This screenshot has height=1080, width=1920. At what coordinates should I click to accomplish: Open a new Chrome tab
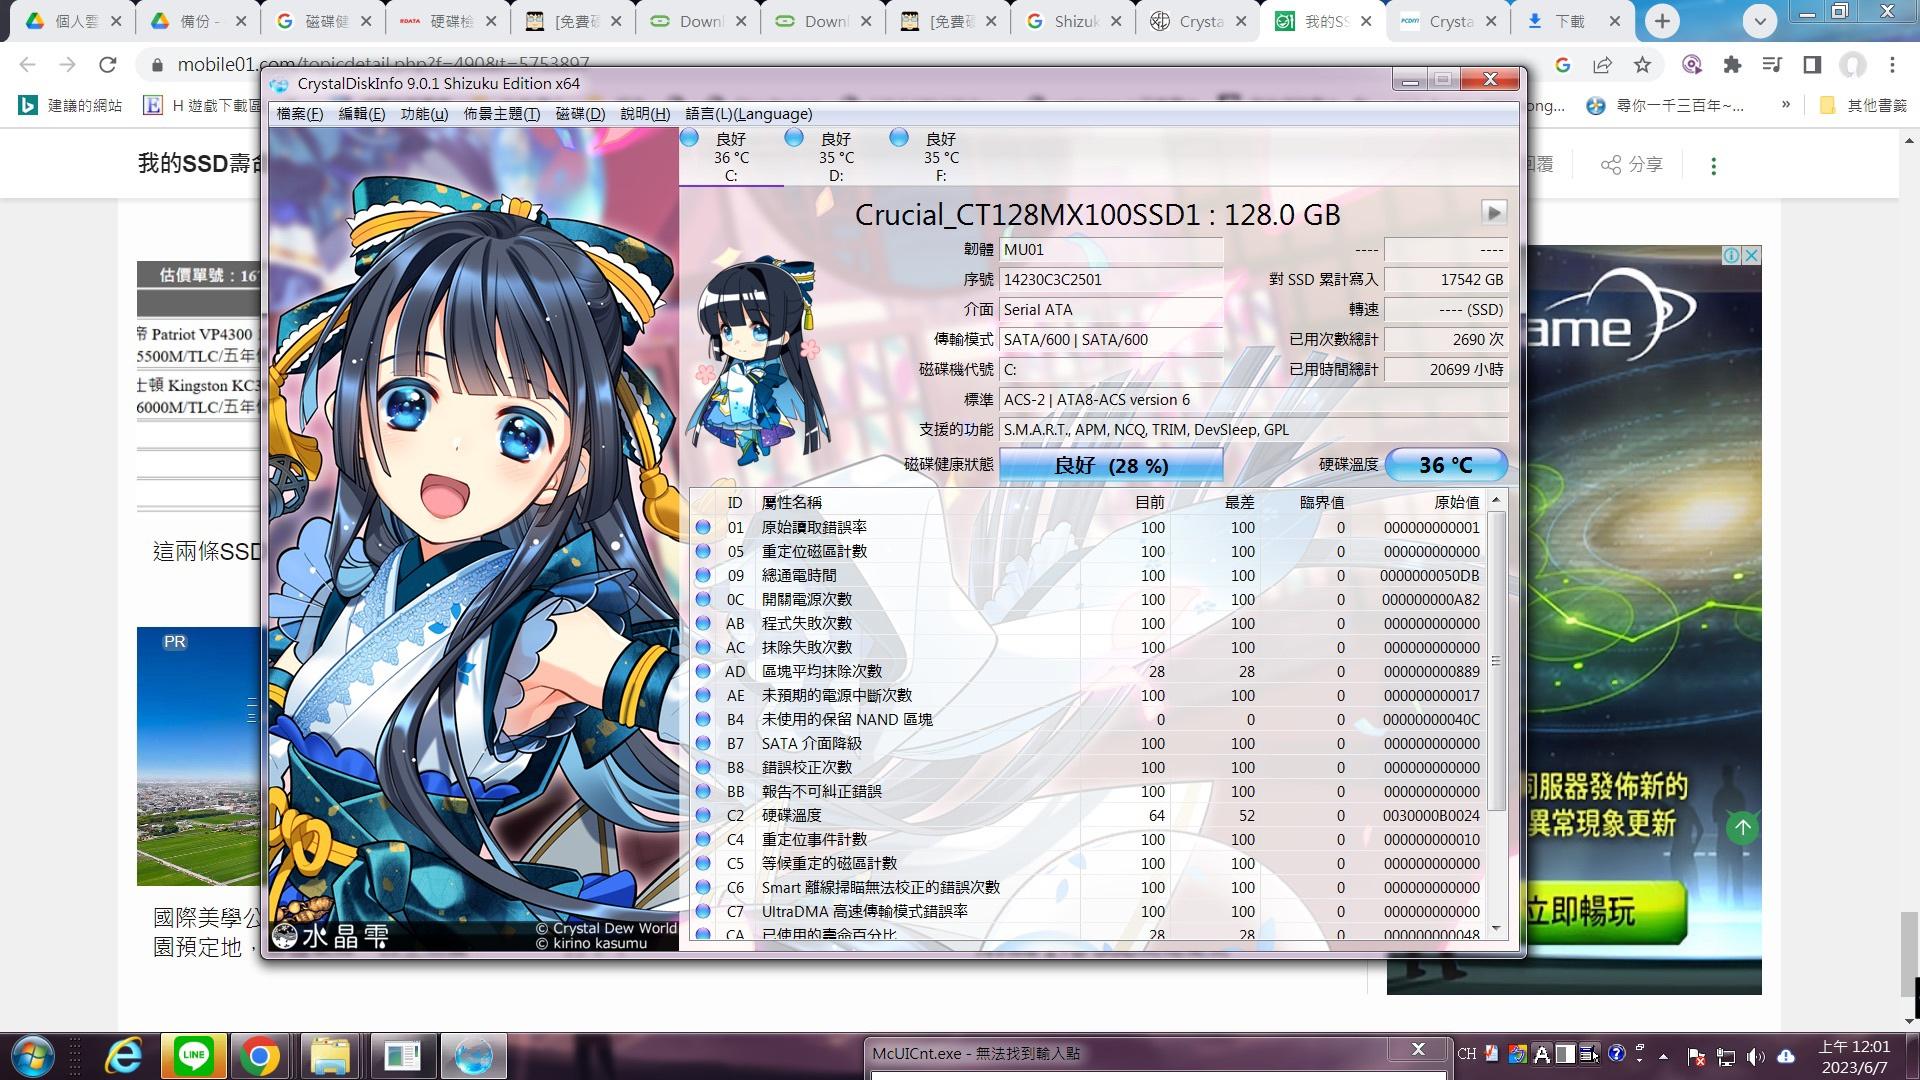(x=1662, y=21)
